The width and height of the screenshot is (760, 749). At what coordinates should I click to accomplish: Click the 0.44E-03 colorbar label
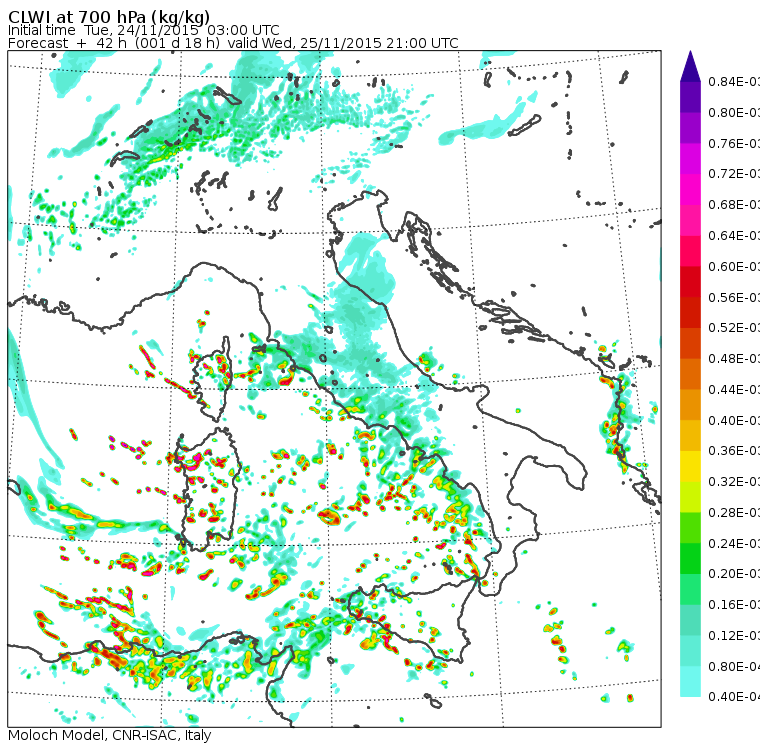pos(733,389)
